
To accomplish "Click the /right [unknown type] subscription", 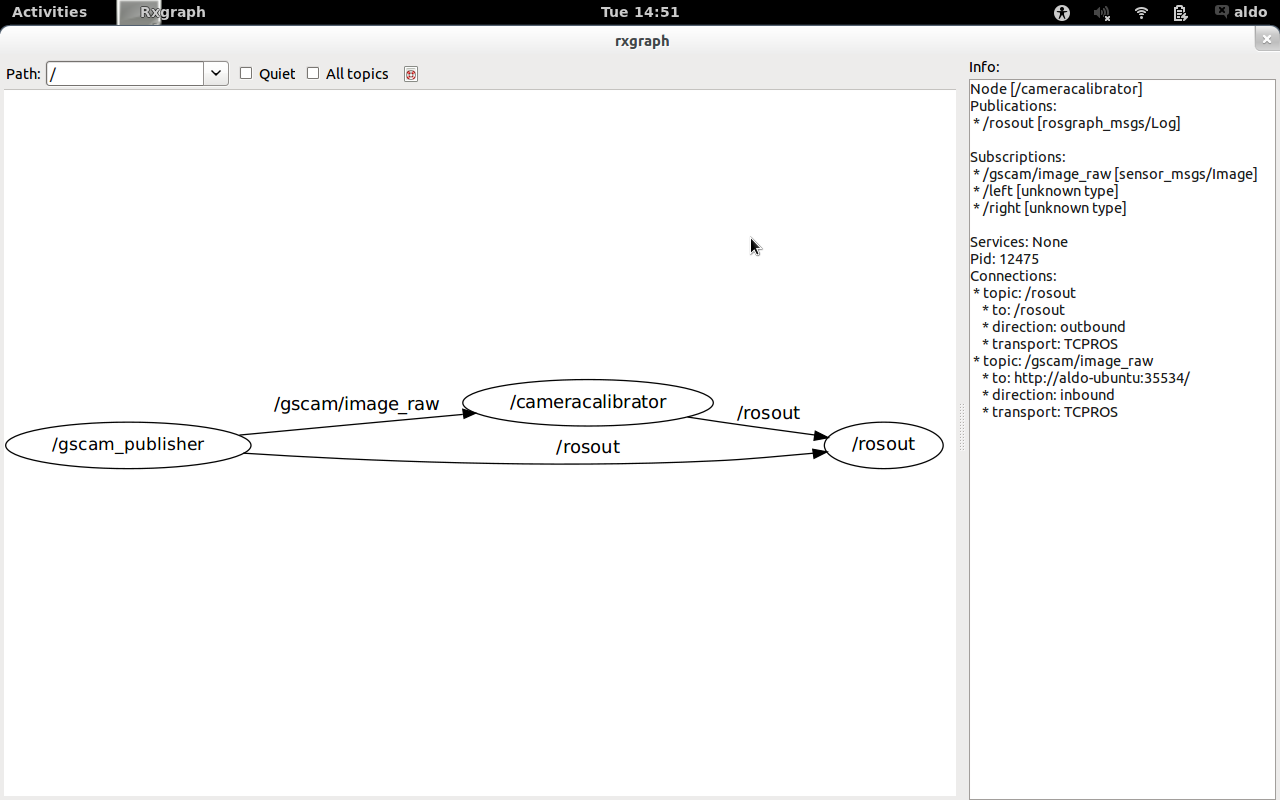I will pyautogui.click(x=1050, y=208).
